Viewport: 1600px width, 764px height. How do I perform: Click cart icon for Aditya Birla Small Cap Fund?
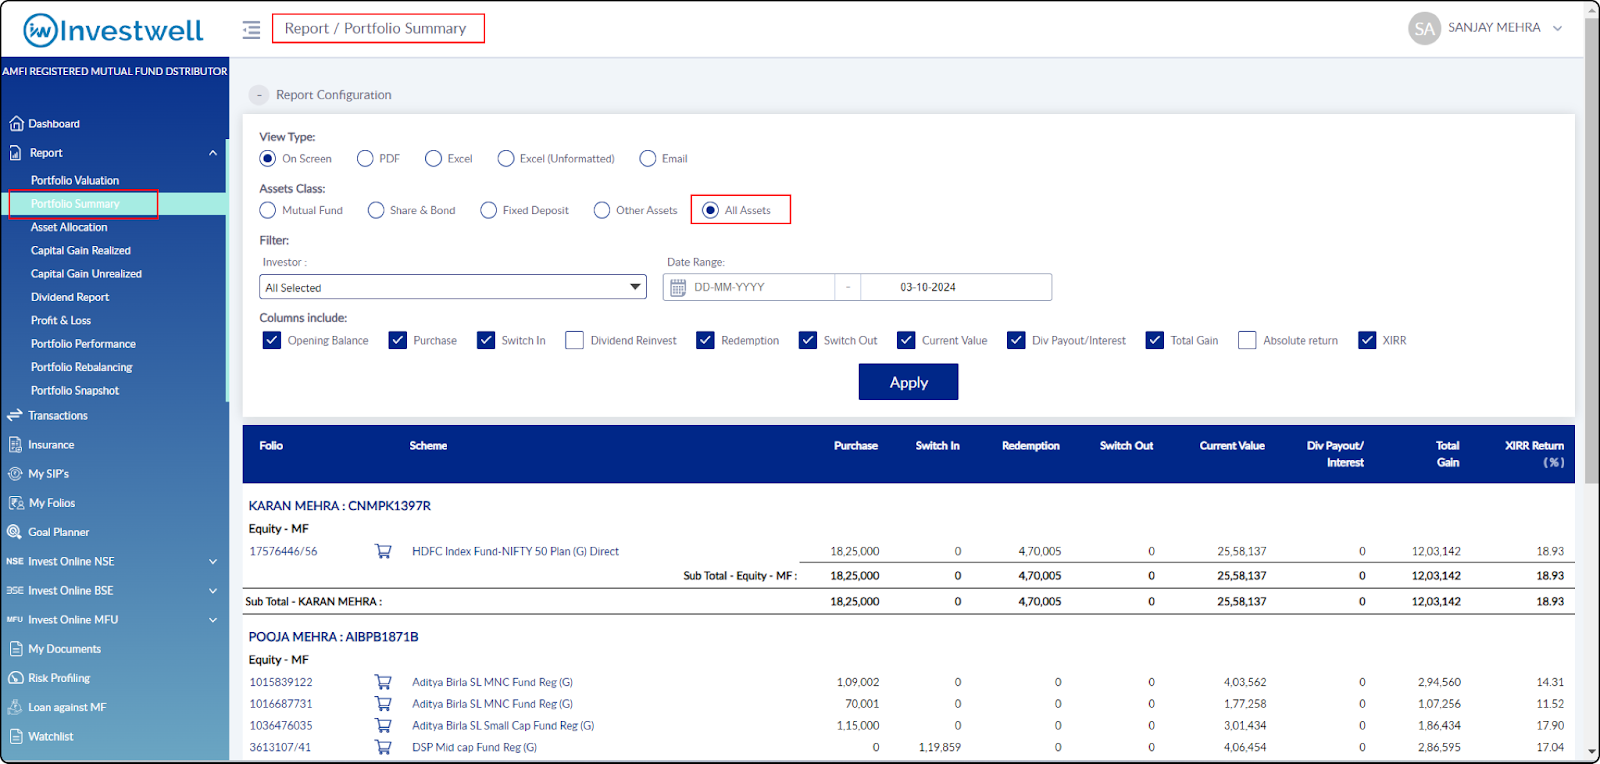[383, 725]
